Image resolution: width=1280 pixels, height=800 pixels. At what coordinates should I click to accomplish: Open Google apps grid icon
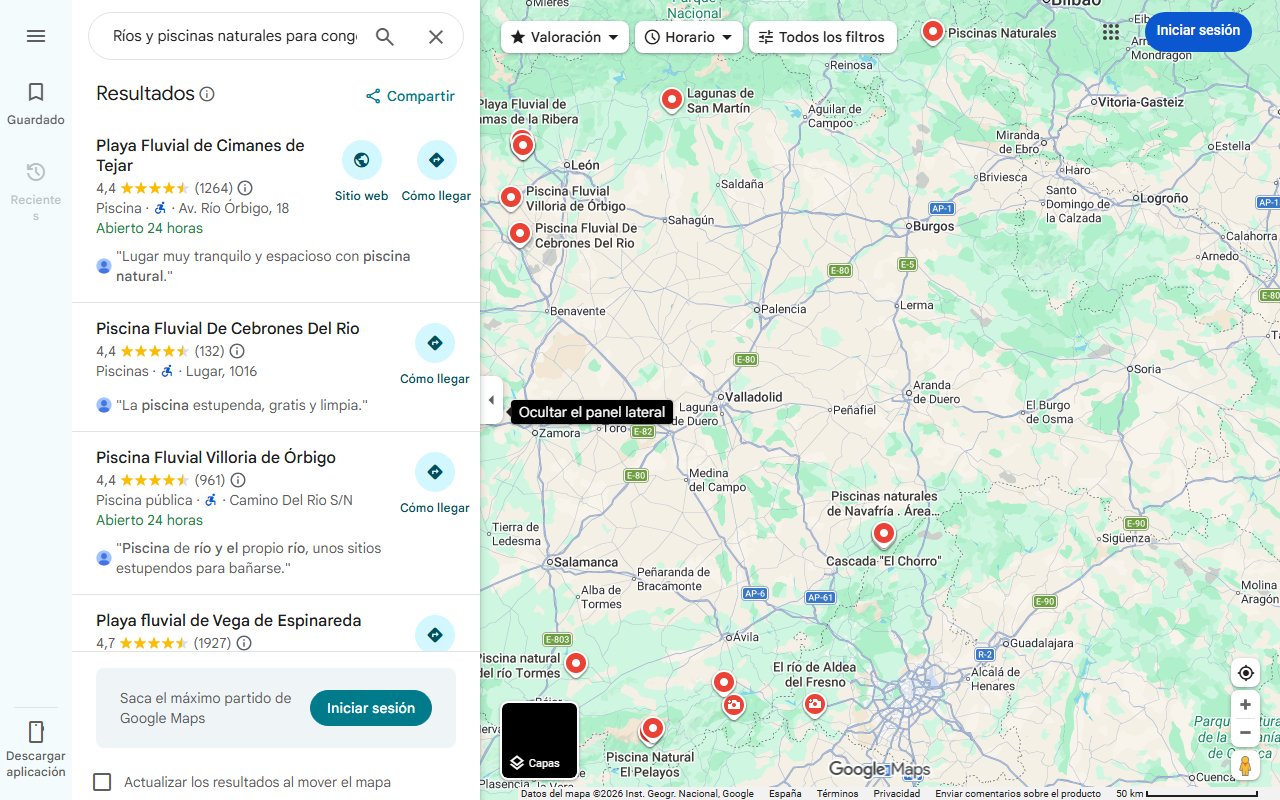(1111, 32)
